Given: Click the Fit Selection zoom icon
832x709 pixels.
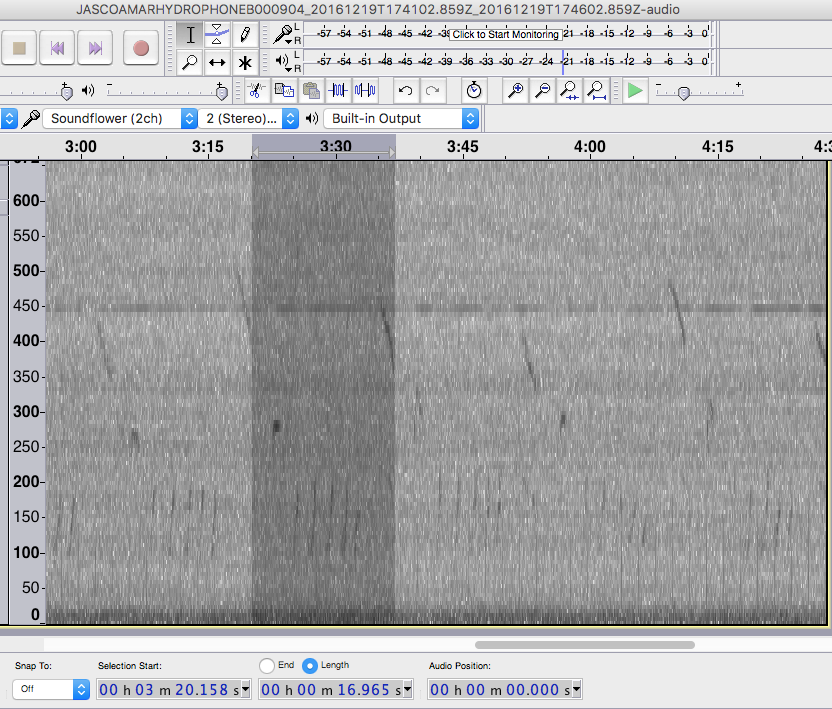Looking at the screenshot, I should coord(569,90).
